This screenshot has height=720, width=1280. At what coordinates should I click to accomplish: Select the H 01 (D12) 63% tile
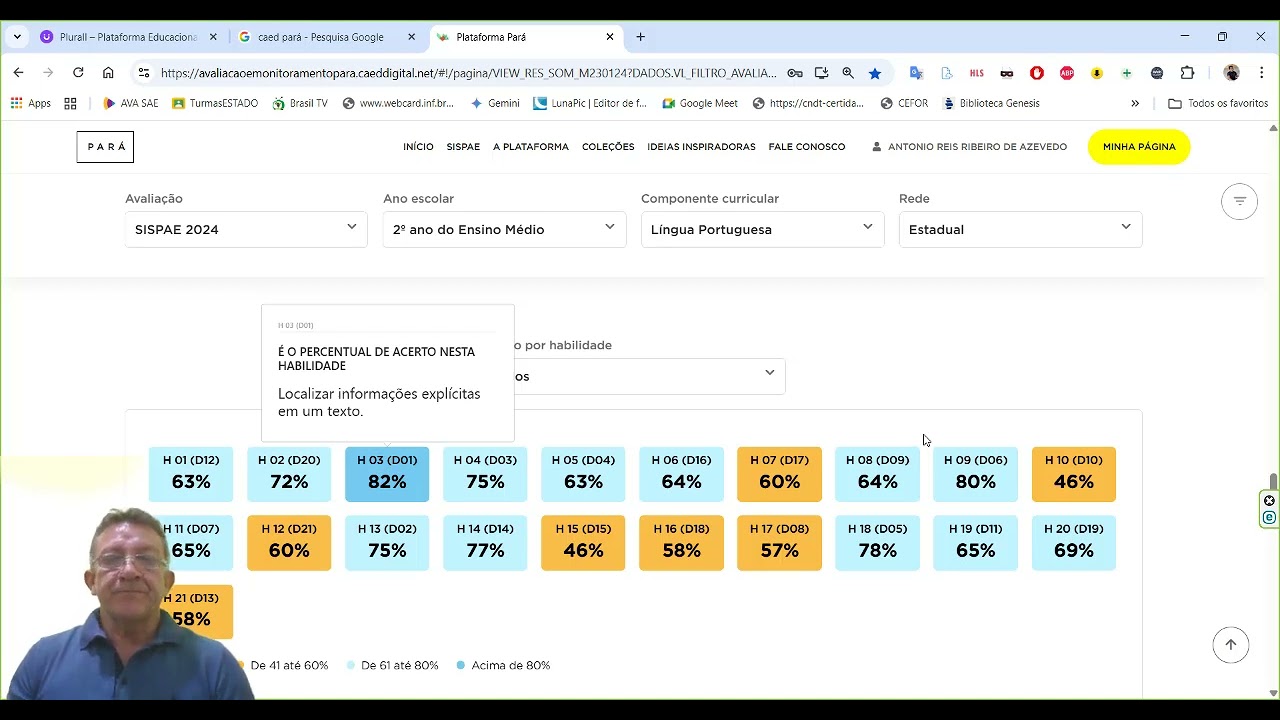tap(191, 474)
